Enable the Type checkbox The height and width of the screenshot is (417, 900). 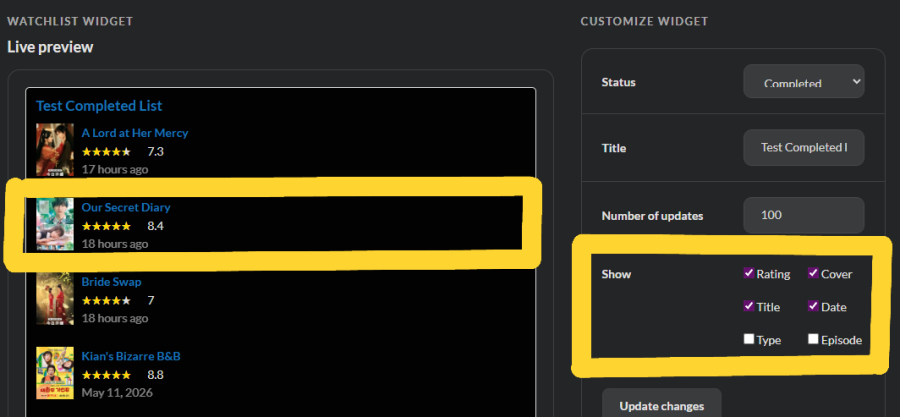click(x=748, y=339)
